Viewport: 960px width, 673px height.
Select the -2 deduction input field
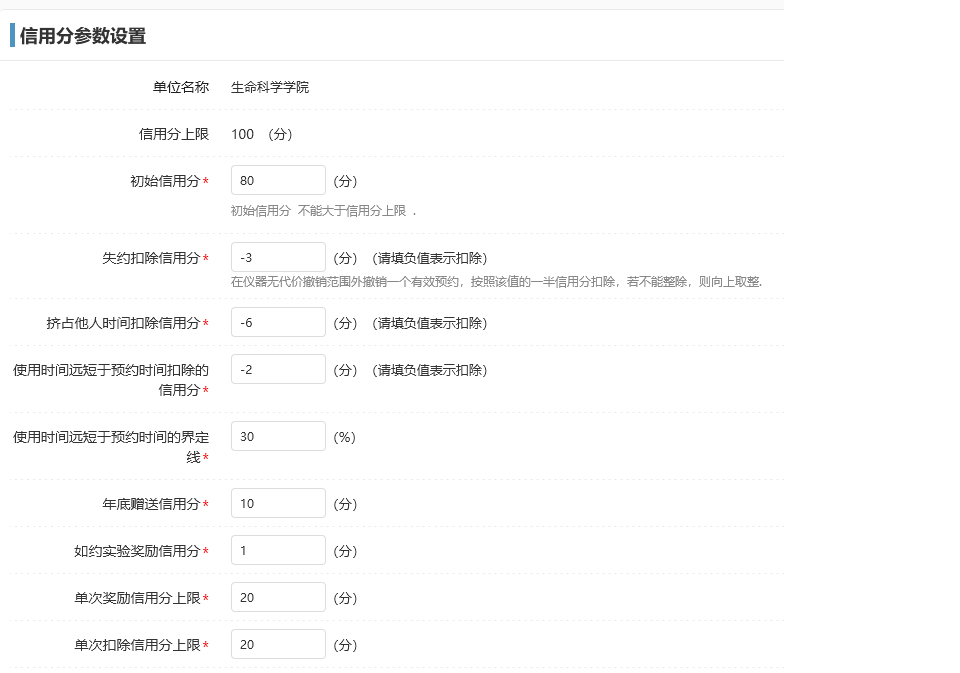click(277, 368)
